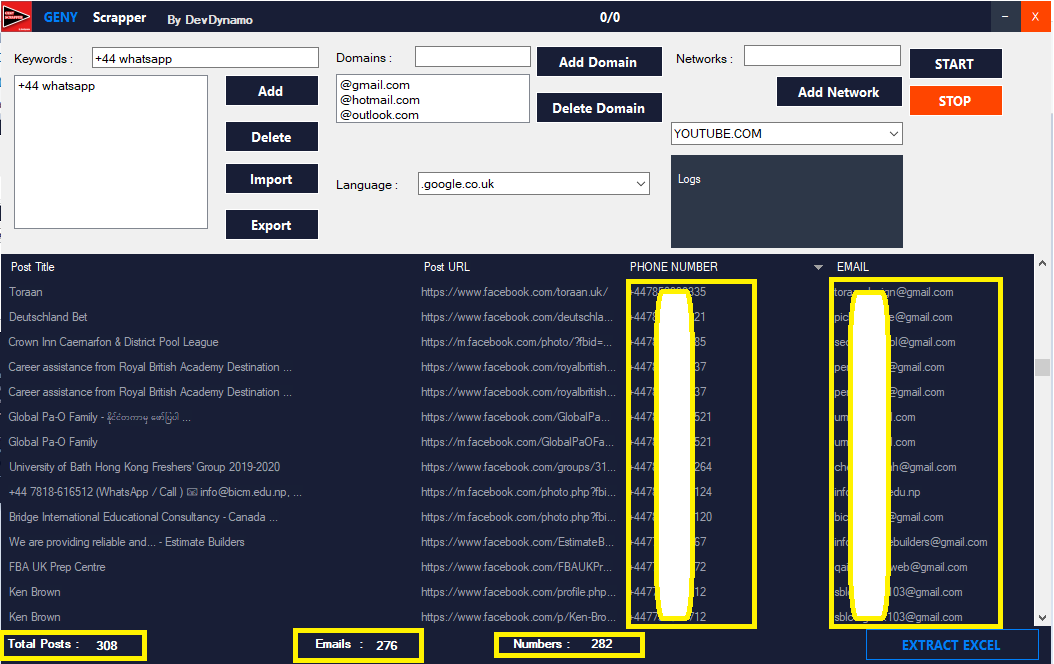Click the Delete Domain button

pos(599,108)
